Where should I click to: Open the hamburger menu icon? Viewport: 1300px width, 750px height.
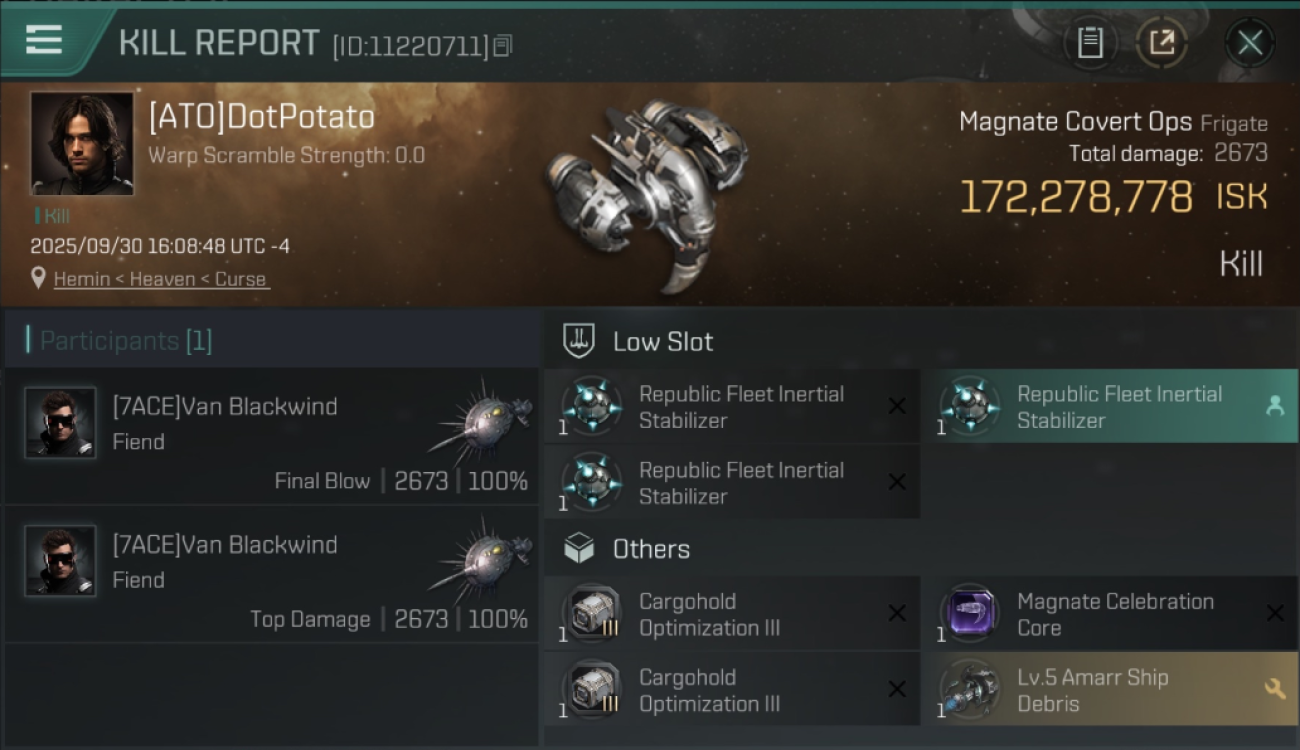[44, 40]
